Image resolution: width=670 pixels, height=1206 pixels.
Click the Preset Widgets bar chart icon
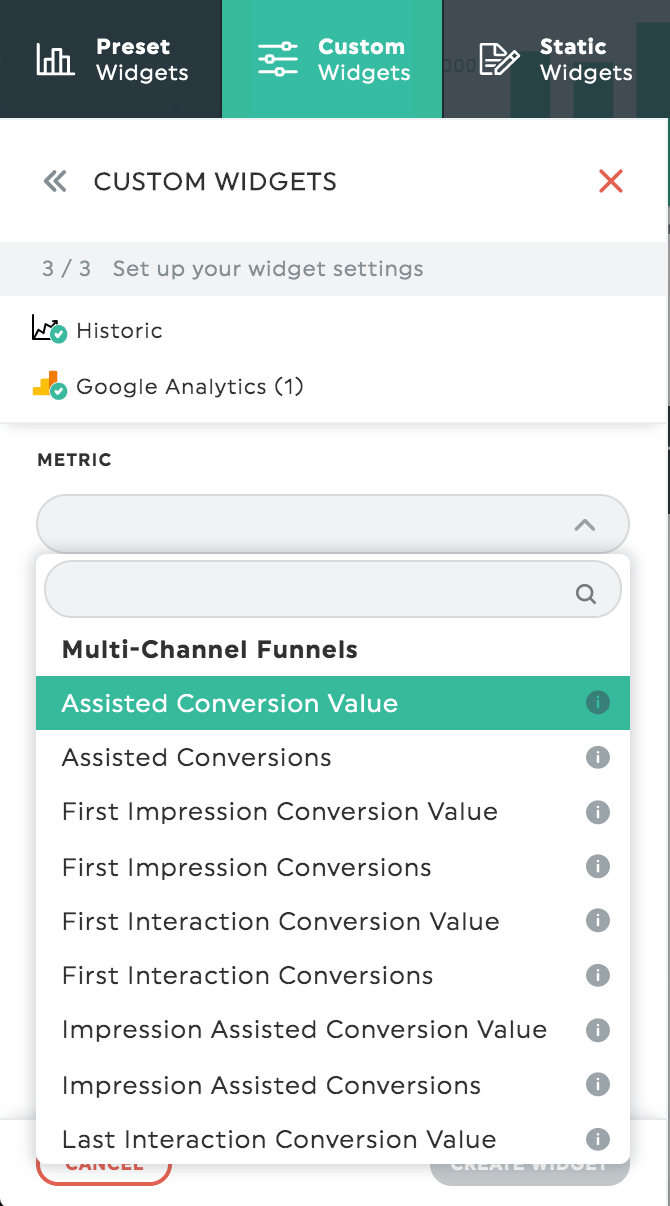[55, 58]
